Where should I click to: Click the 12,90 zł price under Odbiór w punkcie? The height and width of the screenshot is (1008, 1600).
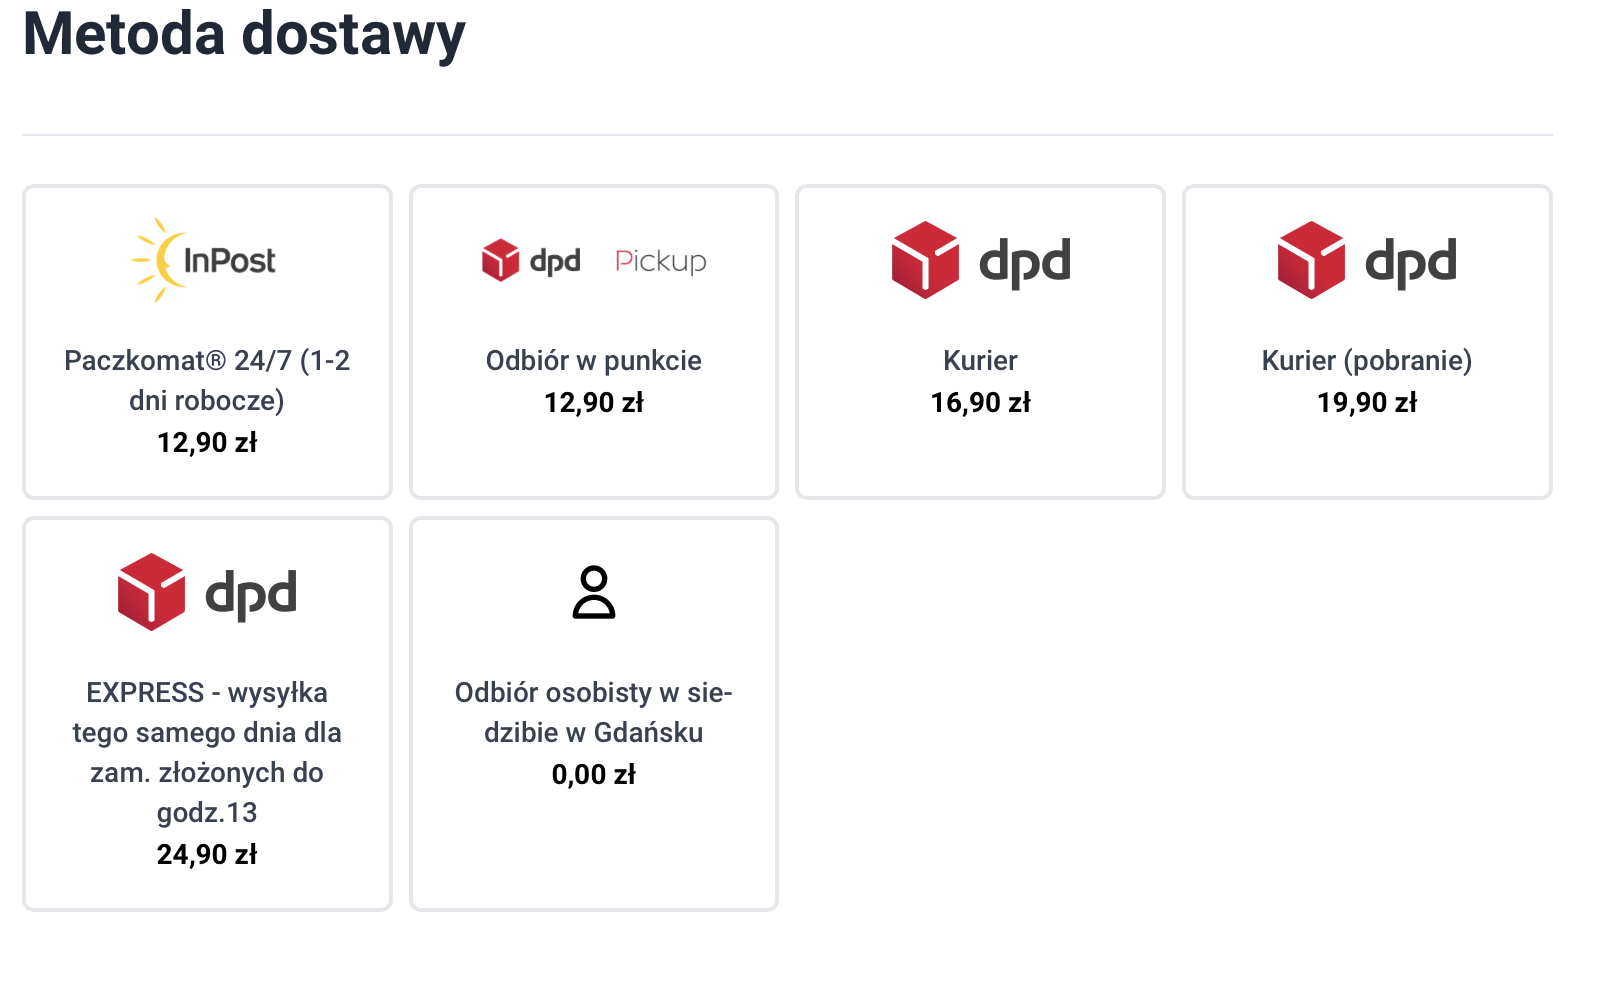coord(593,402)
